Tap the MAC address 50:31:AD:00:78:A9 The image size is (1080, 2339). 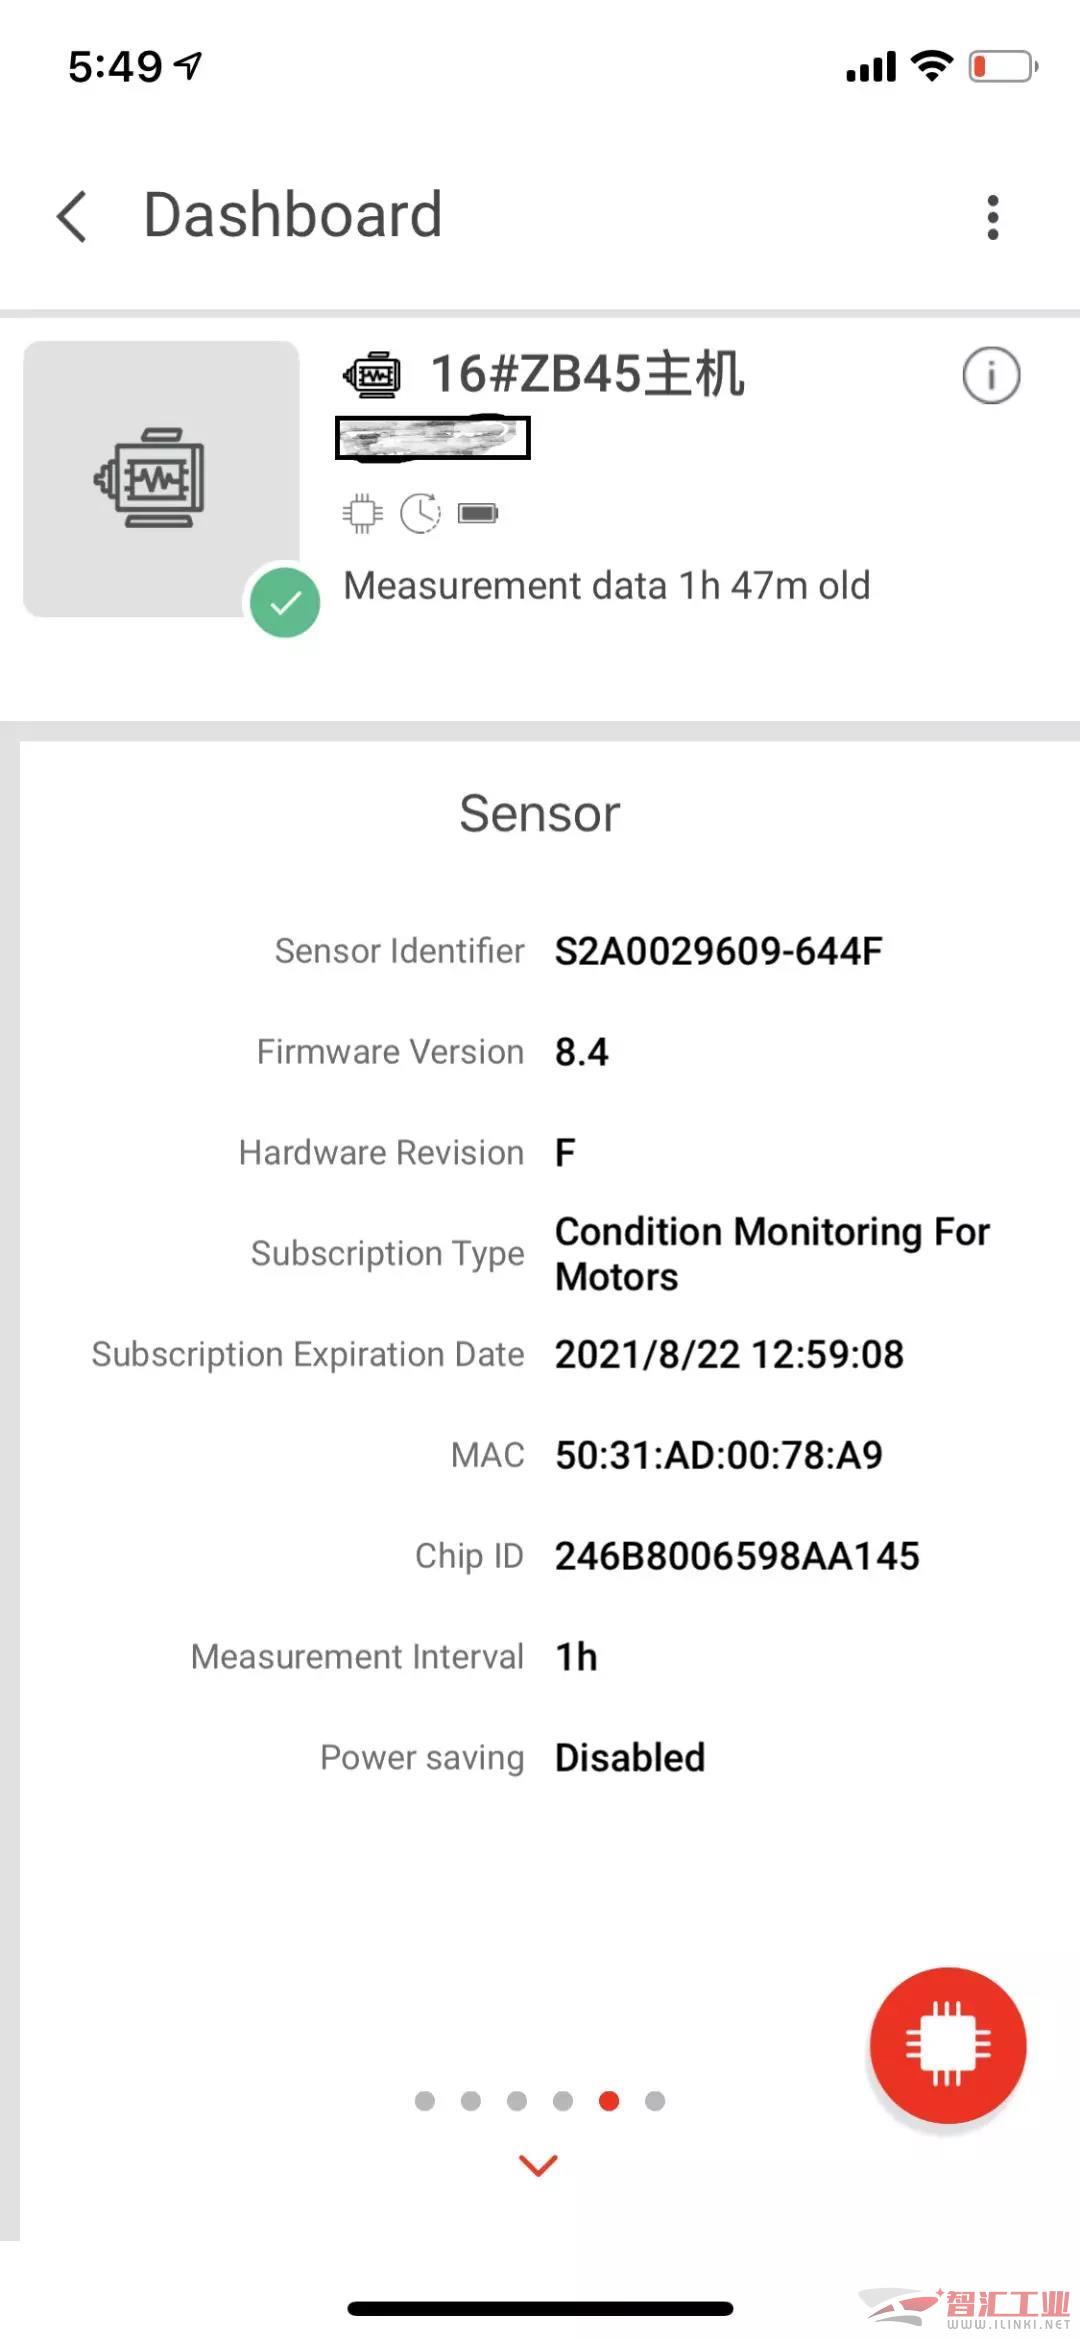click(718, 1455)
